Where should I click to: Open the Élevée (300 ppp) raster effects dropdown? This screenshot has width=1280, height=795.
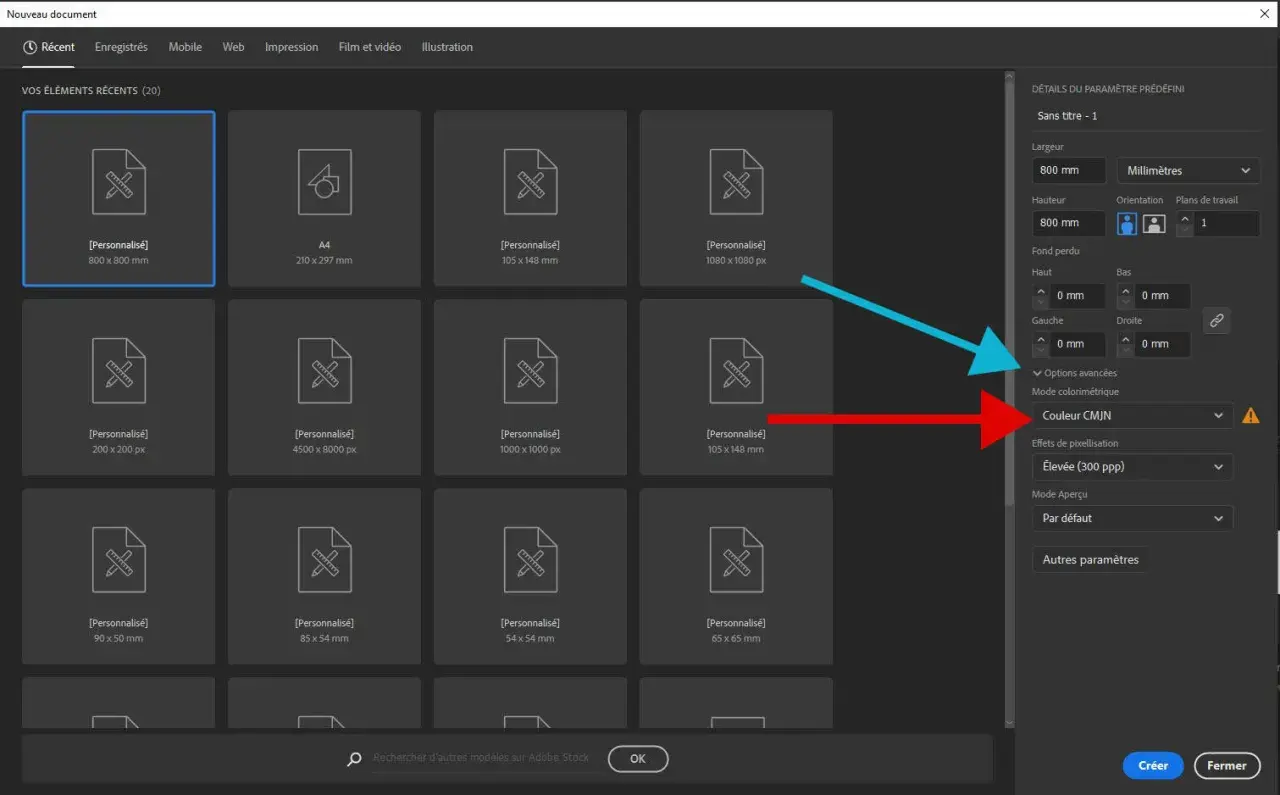[x=1132, y=467]
